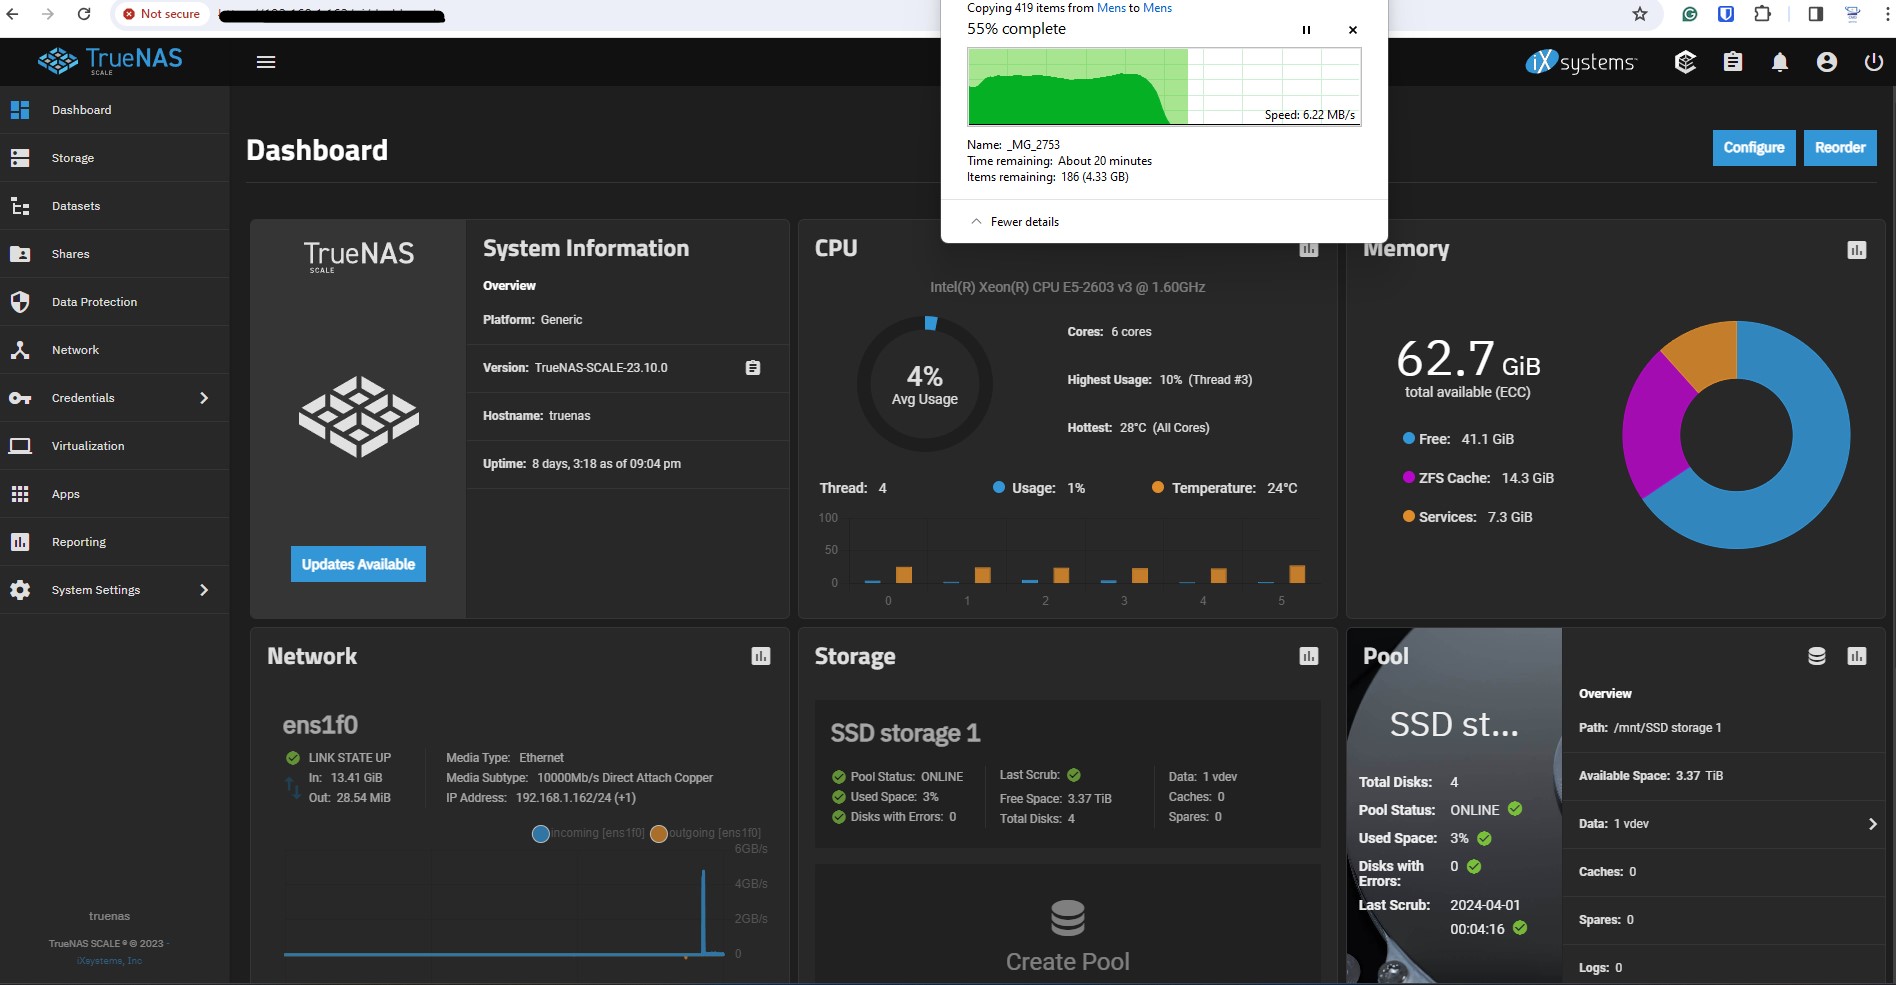
Task: Click the Configure dashboard button
Action: click(x=1753, y=148)
